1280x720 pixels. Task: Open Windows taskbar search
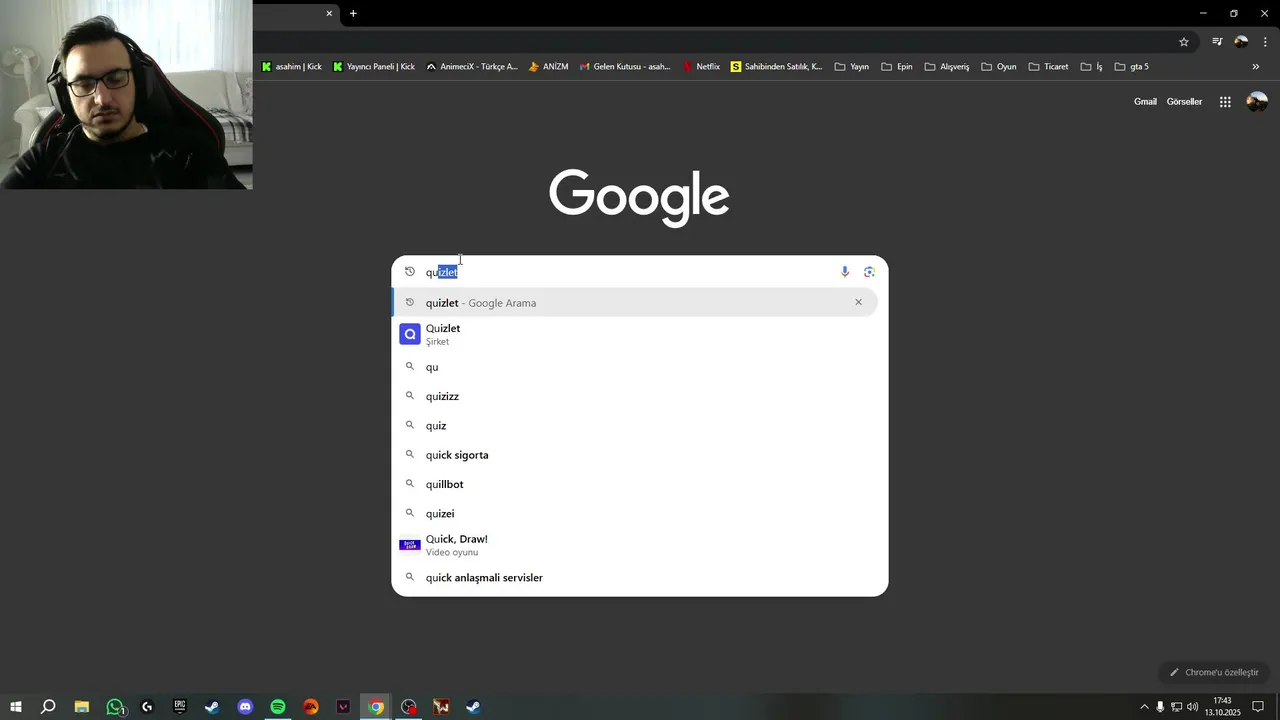click(48, 707)
